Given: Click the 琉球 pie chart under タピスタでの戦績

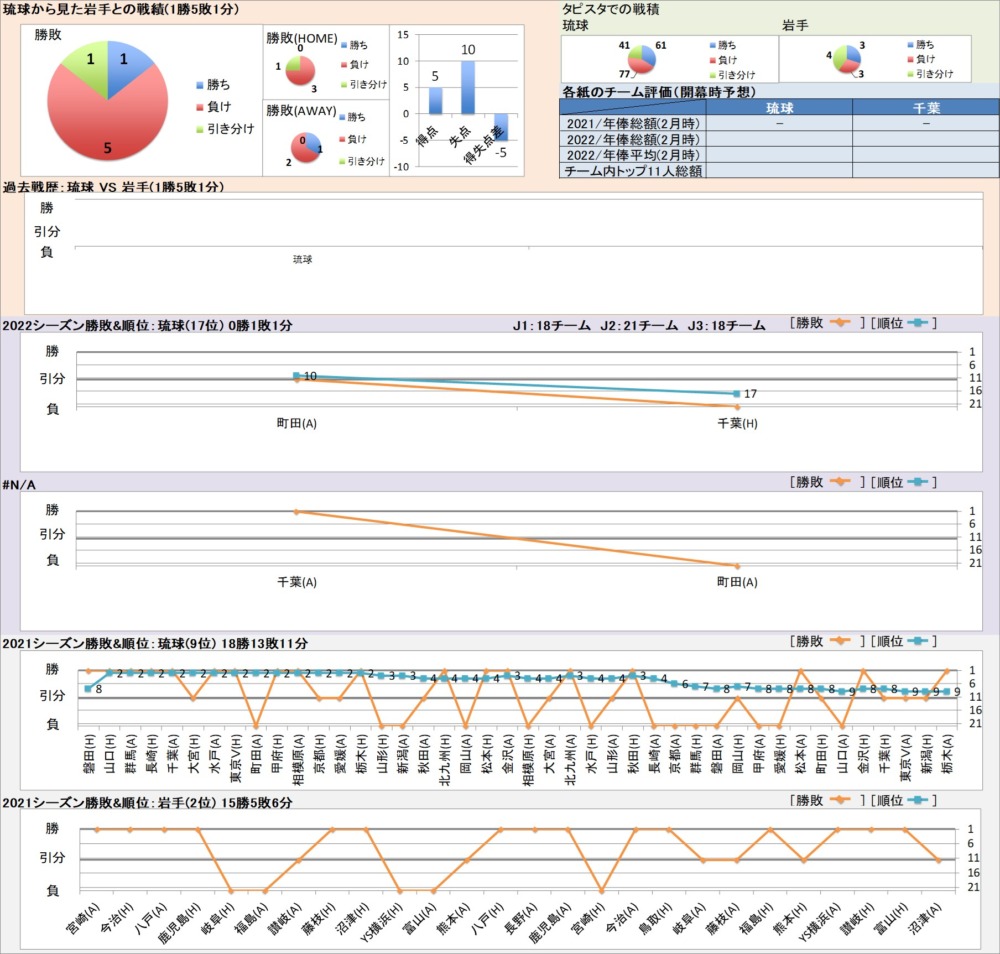Looking at the screenshot, I should coord(642,61).
